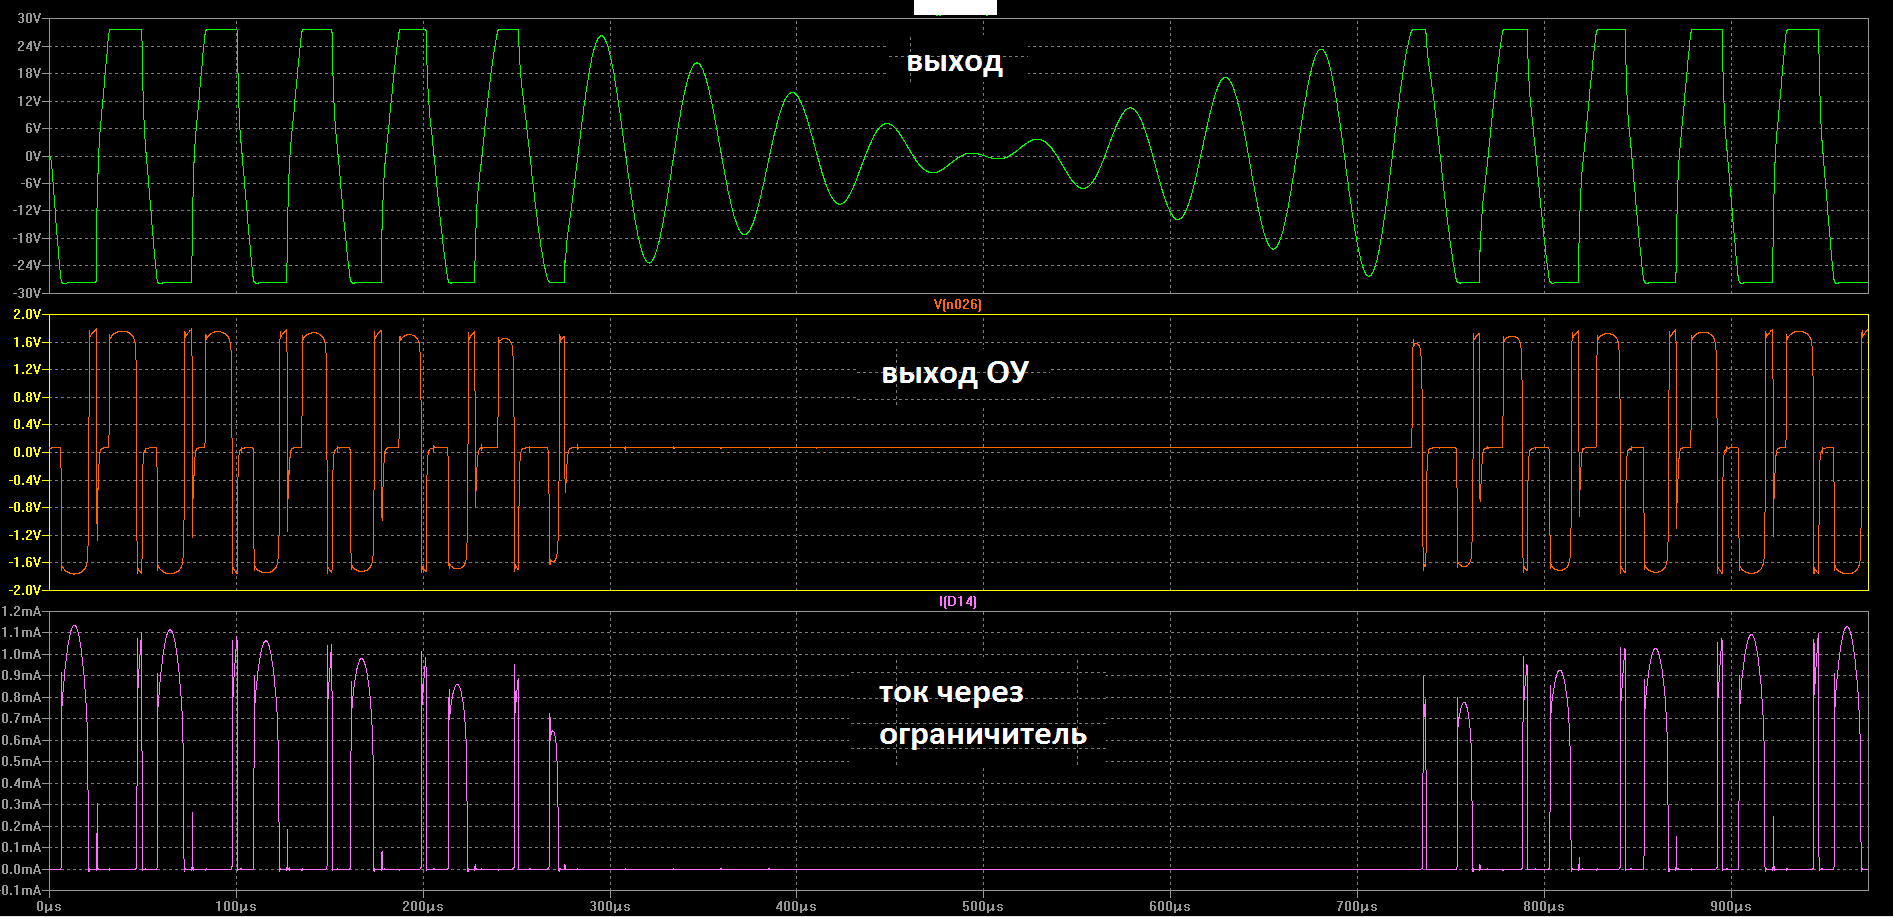The image size is (1893, 917).
Task: Click the 30V label on the top axis
Action: (29, 19)
